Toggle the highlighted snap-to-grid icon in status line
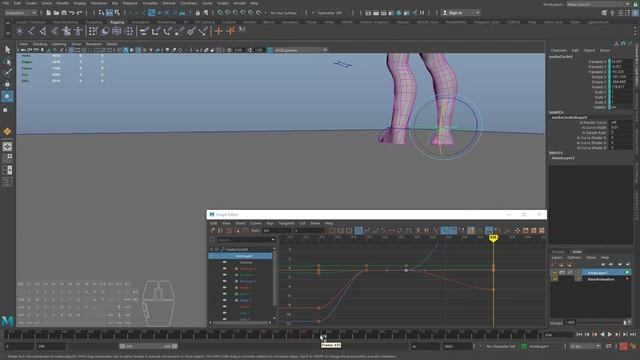This screenshot has height=360, width=640. [151, 13]
